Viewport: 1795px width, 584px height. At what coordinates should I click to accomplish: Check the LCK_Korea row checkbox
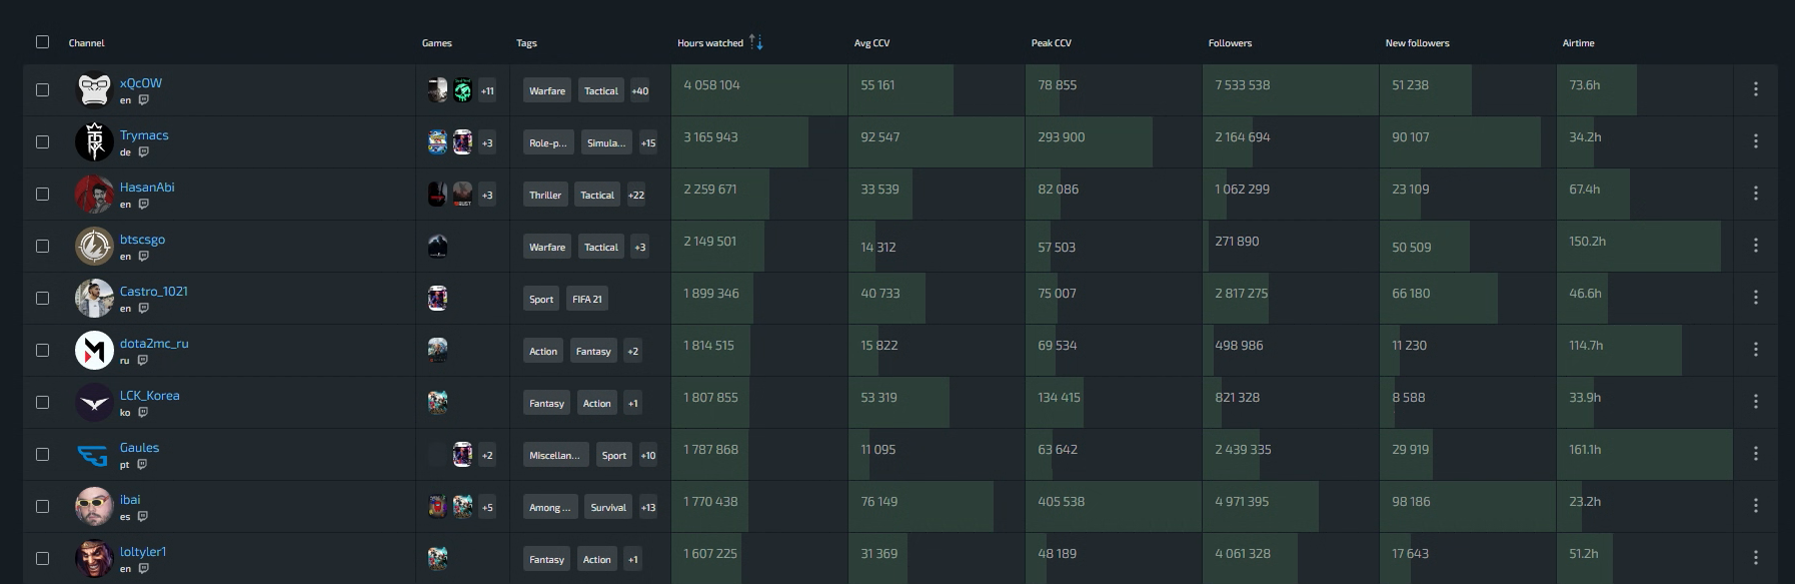click(42, 402)
